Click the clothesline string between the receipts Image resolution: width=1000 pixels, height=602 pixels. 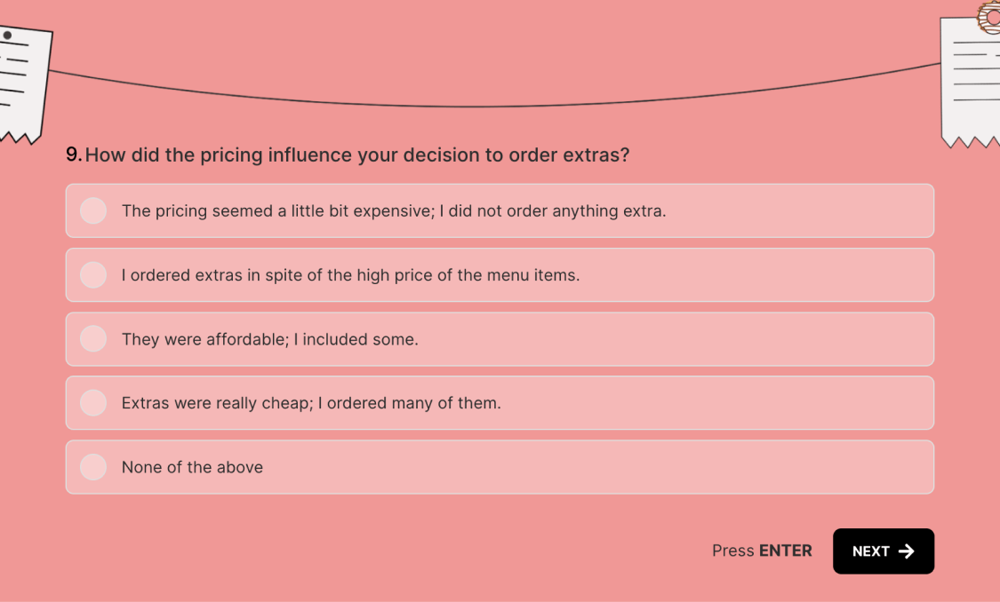coord(500,105)
